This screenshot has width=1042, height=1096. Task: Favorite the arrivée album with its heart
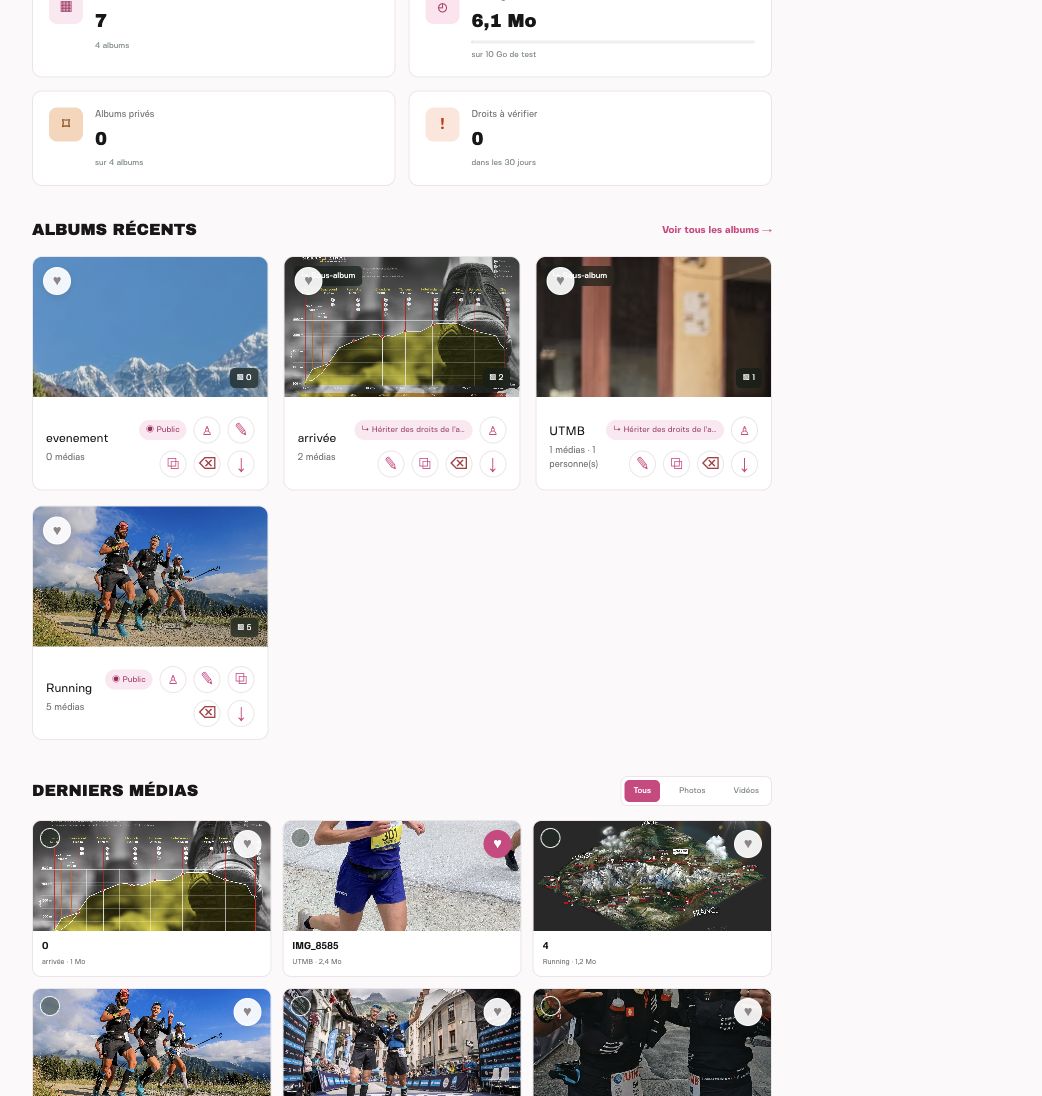click(308, 281)
